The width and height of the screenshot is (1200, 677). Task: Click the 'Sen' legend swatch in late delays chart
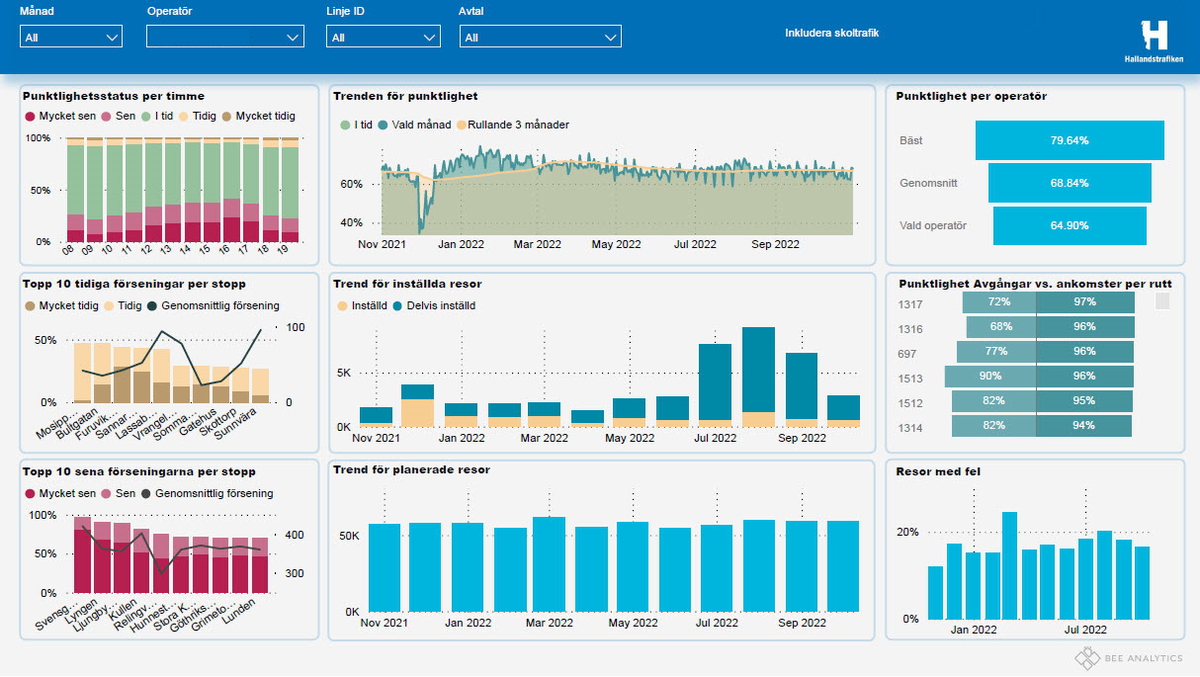105,493
